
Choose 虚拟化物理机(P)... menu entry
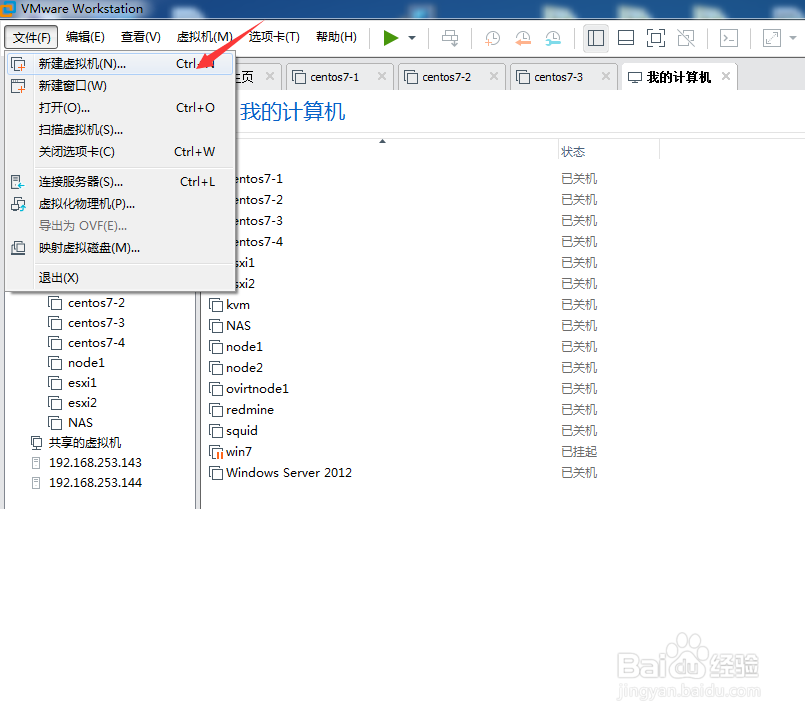(120, 204)
